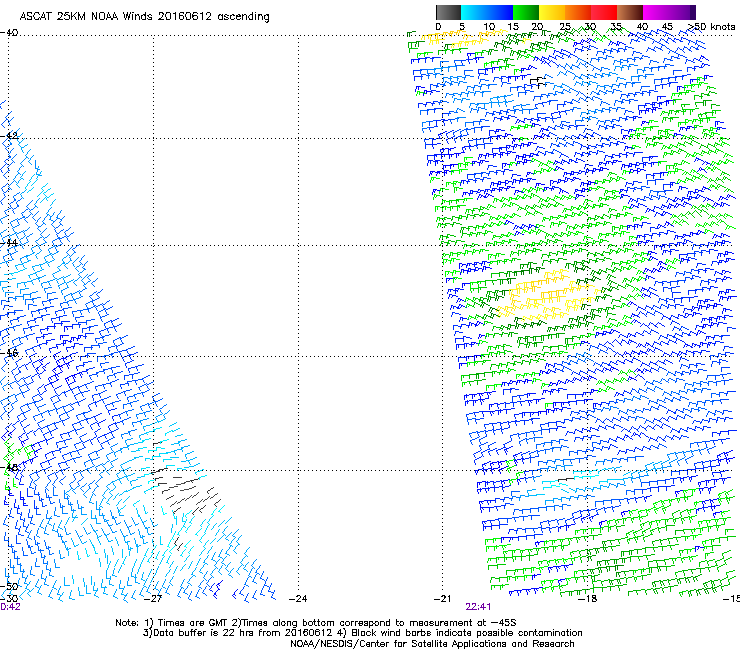Click the -24 longitude axis label
This screenshot has height=650, width=740.
coord(298,599)
